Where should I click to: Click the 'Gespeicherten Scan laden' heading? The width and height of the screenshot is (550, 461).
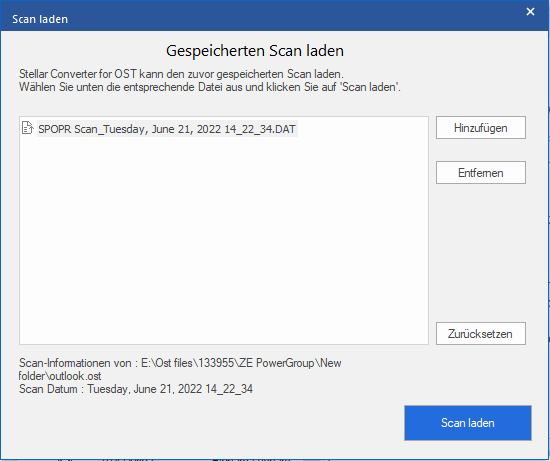255,51
